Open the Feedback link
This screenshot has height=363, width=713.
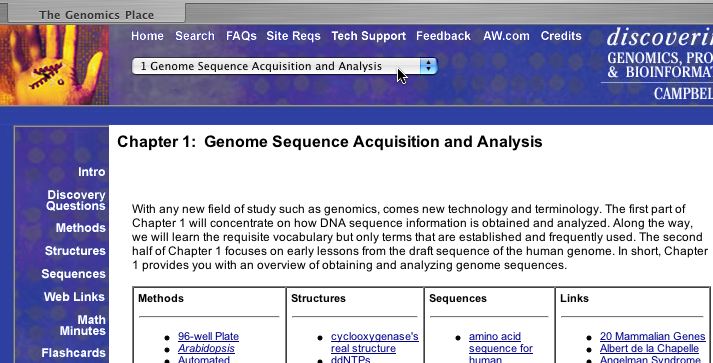point(443,36)
